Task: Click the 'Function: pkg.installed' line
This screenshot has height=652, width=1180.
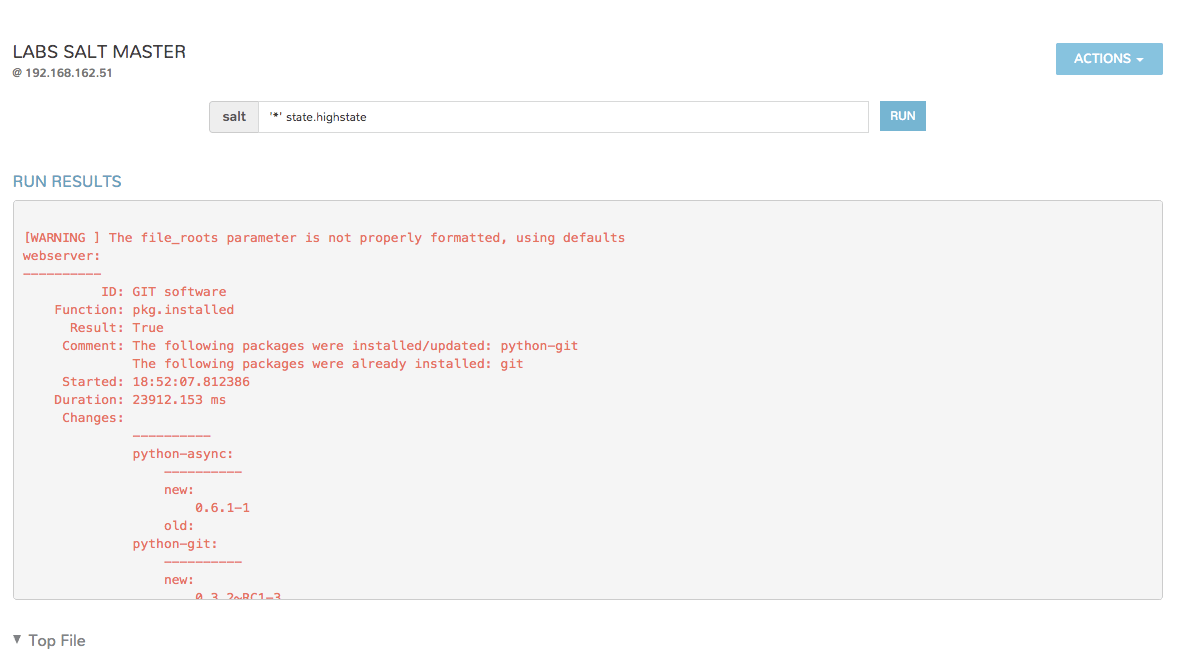Action: click(x=144, y=310)
